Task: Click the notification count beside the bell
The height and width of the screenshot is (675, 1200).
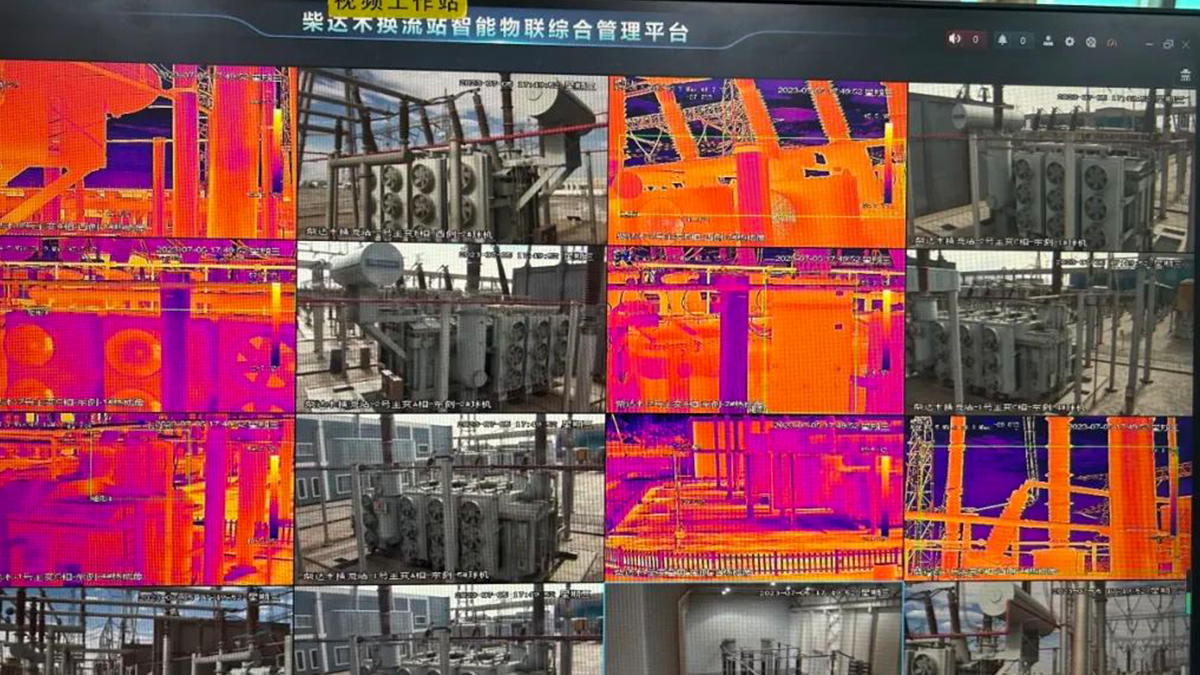Action: click(x=1022, y=40)
